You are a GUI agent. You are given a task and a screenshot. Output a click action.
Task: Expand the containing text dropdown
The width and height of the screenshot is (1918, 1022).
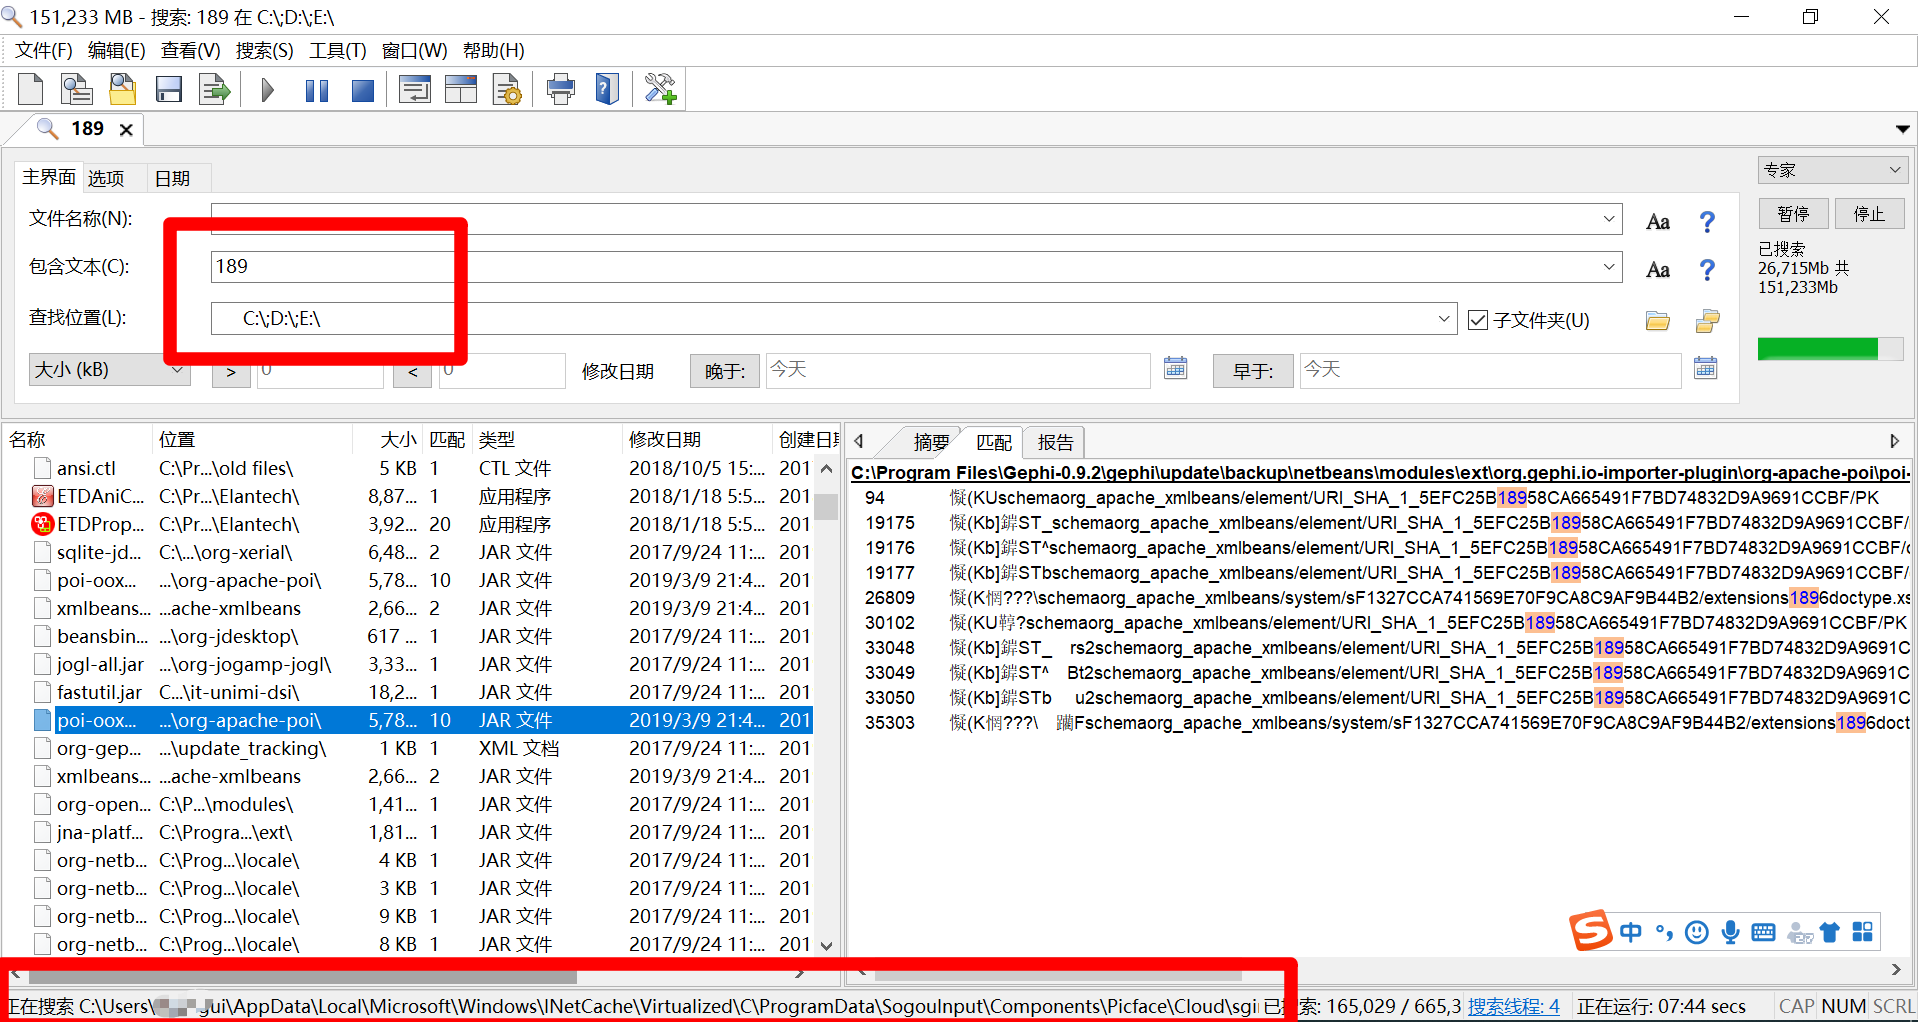(x=1609, y=266)
